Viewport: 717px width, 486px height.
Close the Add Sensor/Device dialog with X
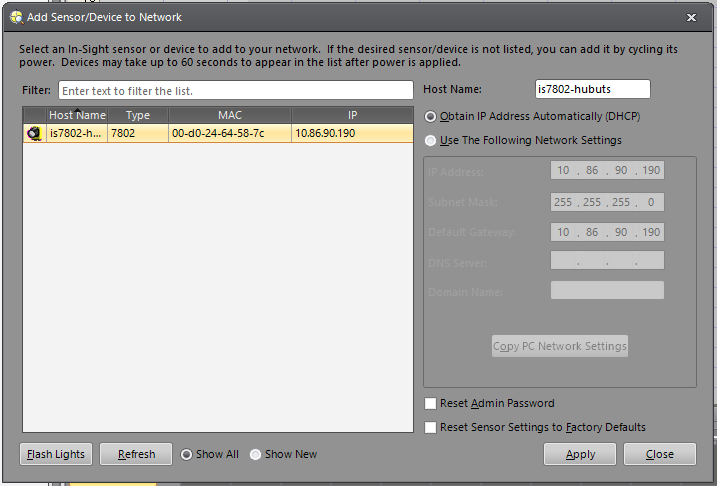pyautogui.click(x=691, y=17)
